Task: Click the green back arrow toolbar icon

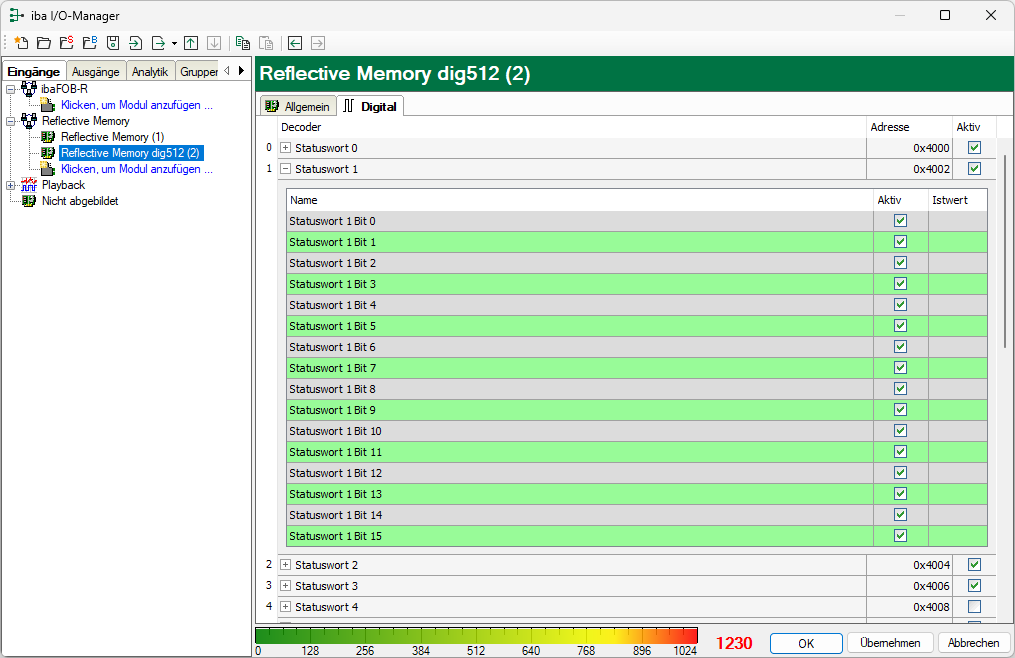Action: (x=295, y=43)
